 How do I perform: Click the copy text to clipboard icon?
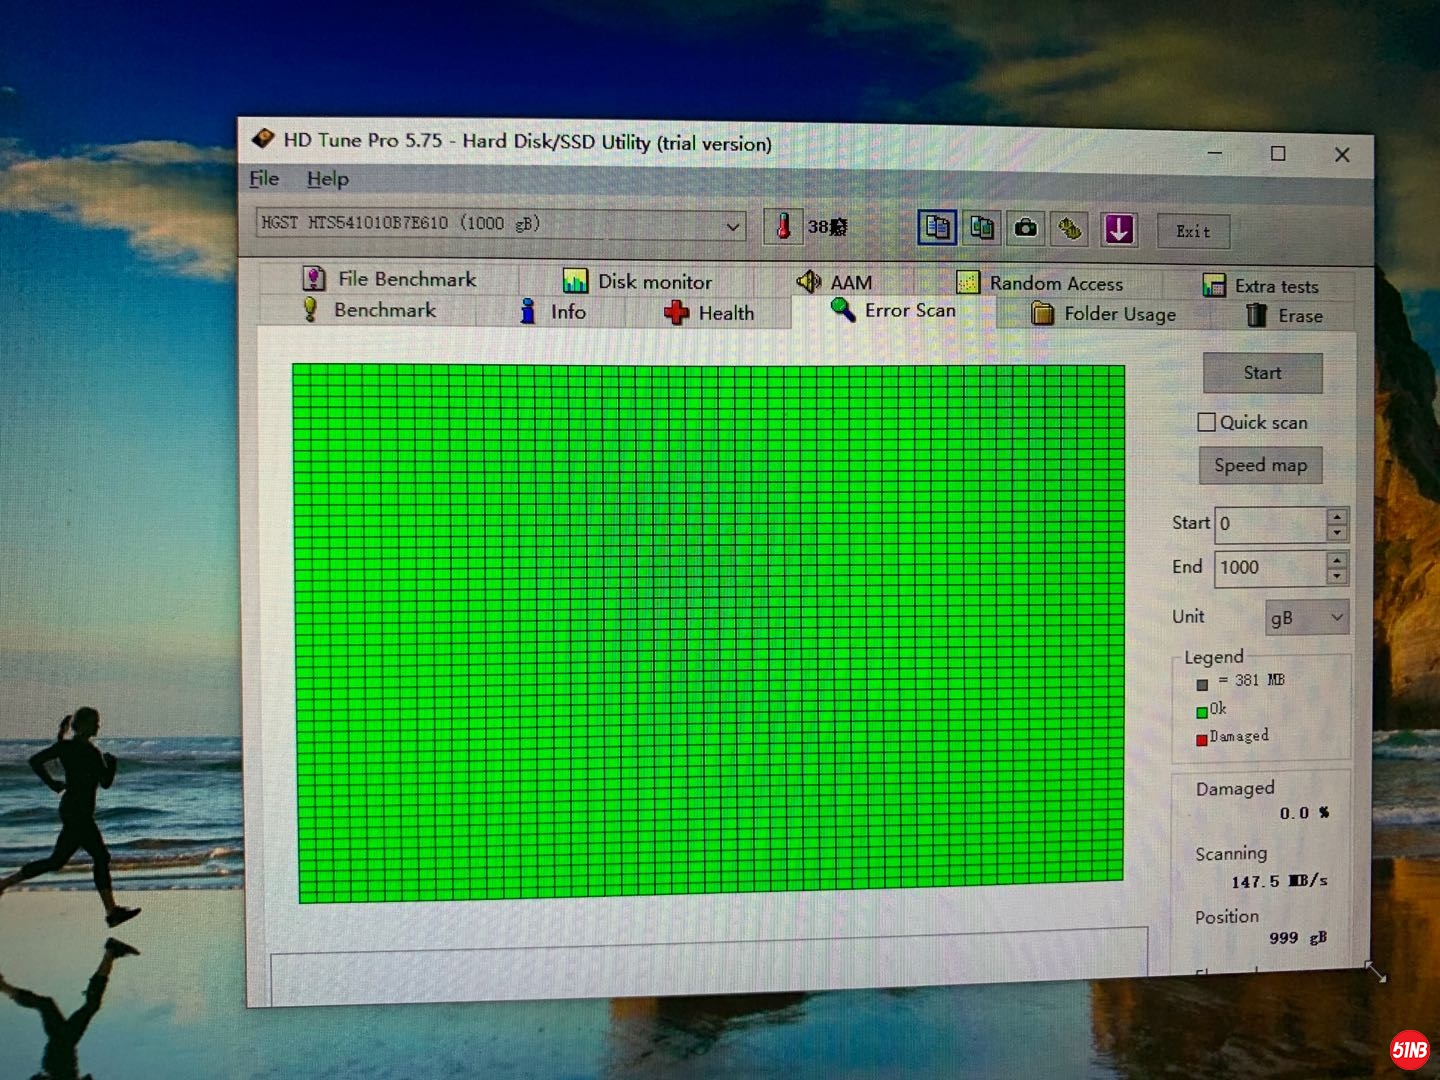(x=937, y=228)
